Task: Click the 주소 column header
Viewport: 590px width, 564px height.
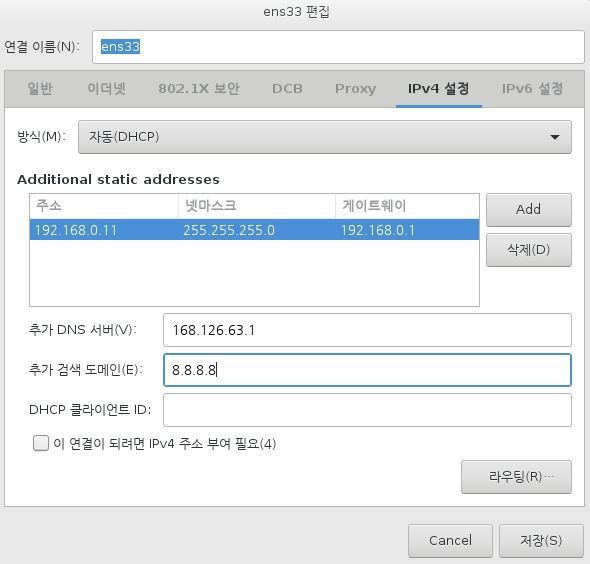Action: pyautogui.click(x=104, y=206)
